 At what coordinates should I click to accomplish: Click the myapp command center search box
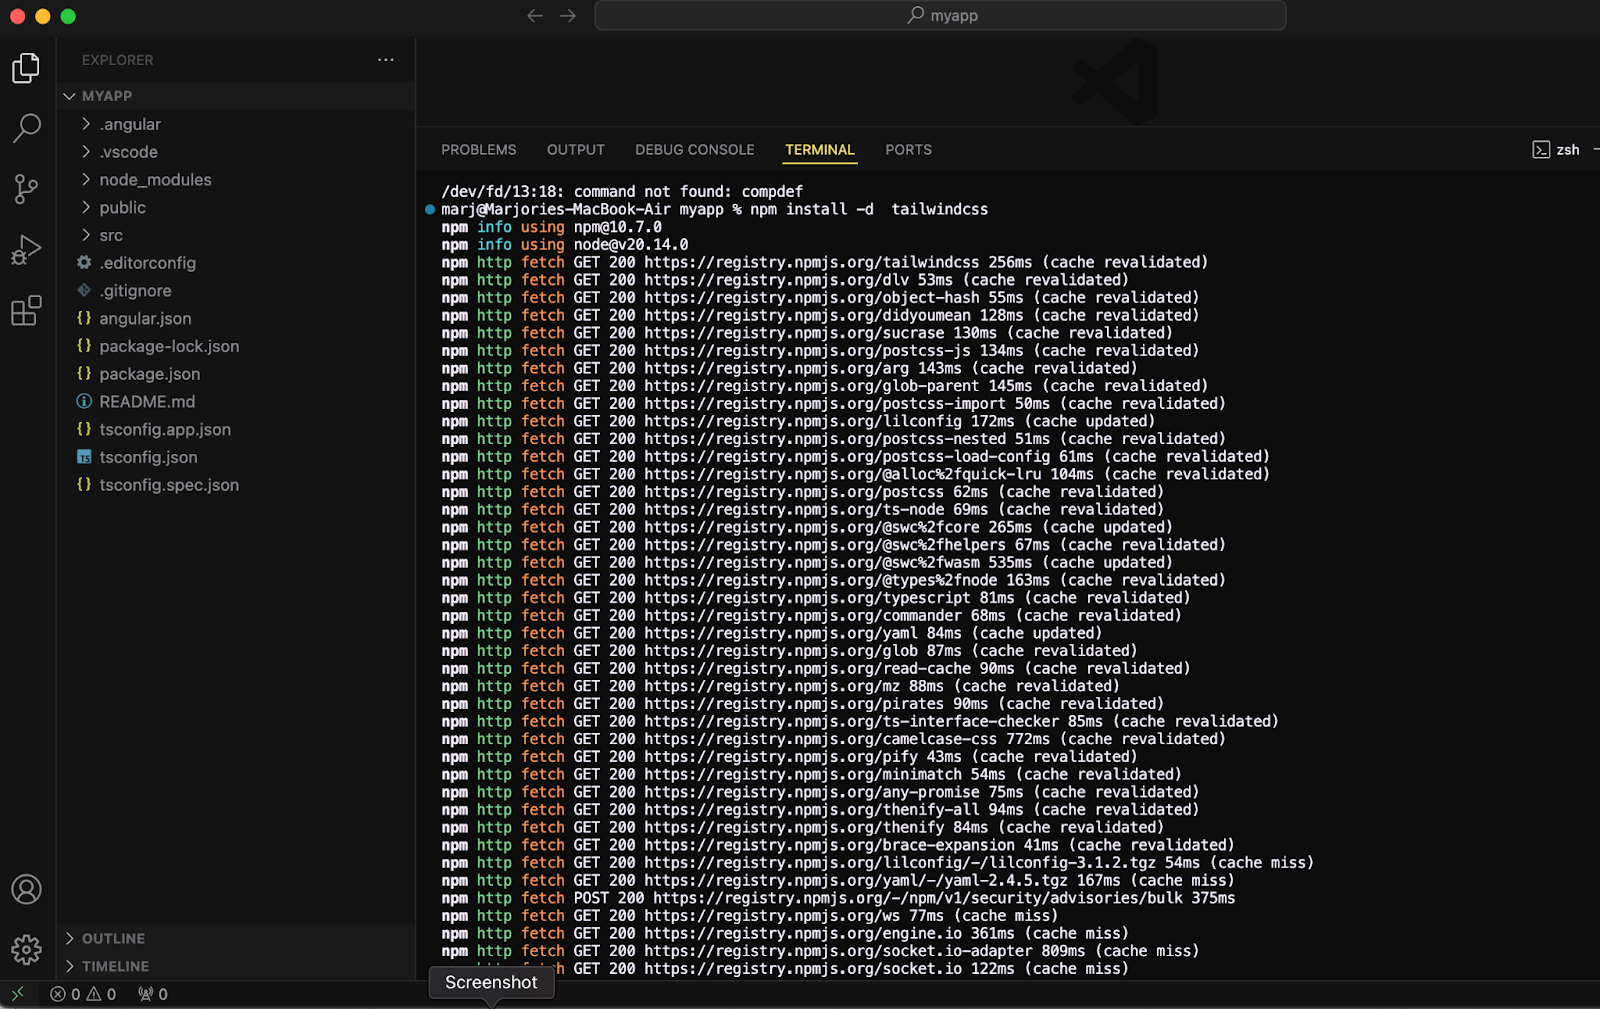click(940, 16)
